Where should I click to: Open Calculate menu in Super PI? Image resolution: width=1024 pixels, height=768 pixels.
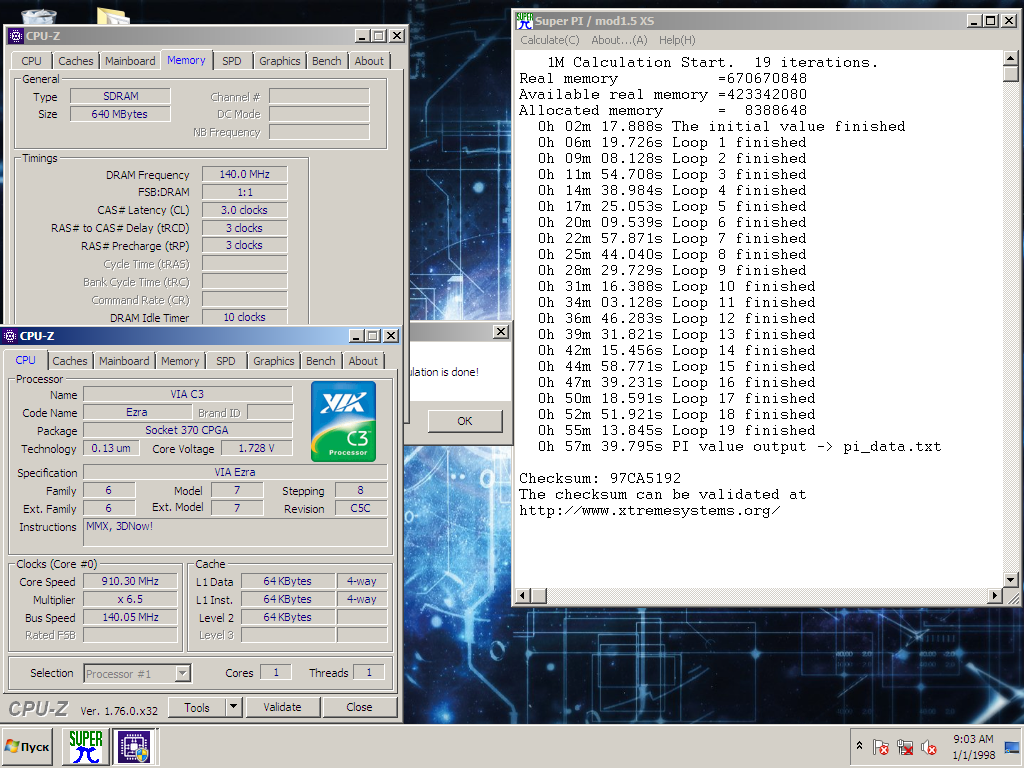pyautogui.click(x=549, y=40)
